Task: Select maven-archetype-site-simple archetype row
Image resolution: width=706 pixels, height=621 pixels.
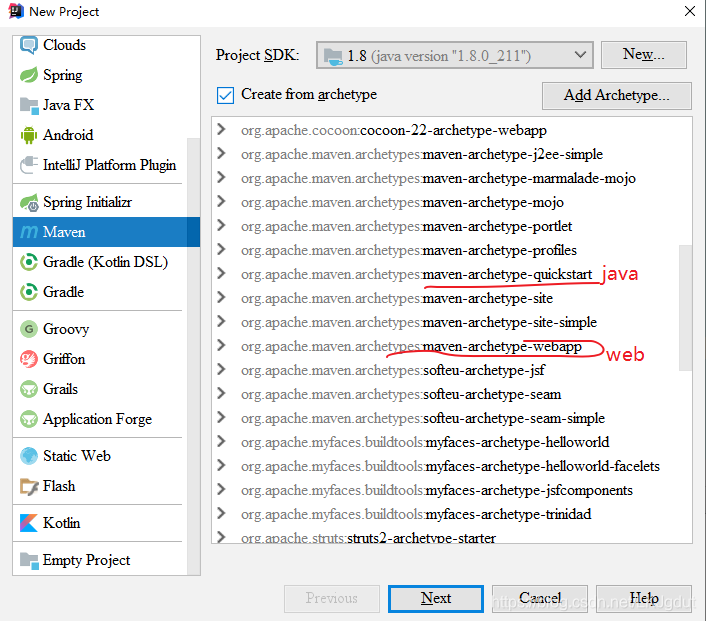Action: coord(452,322)
